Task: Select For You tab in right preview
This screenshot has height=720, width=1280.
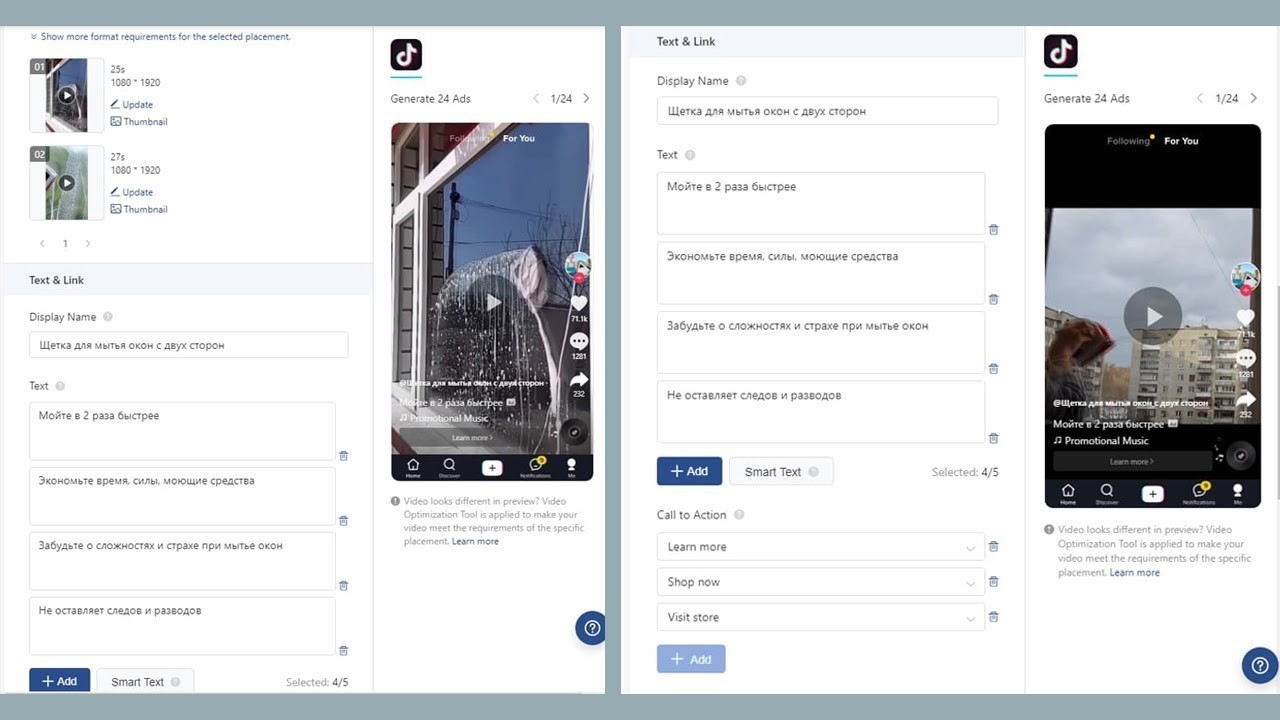Action: click(x=1181, y=141)
